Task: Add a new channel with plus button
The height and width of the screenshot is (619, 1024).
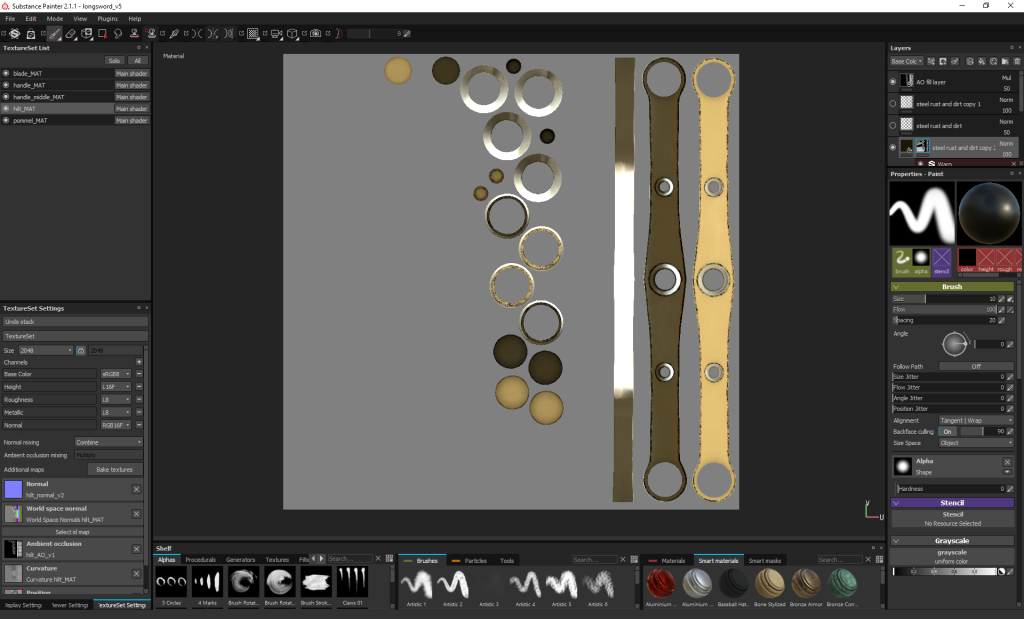Action: [x=139, y=362]
